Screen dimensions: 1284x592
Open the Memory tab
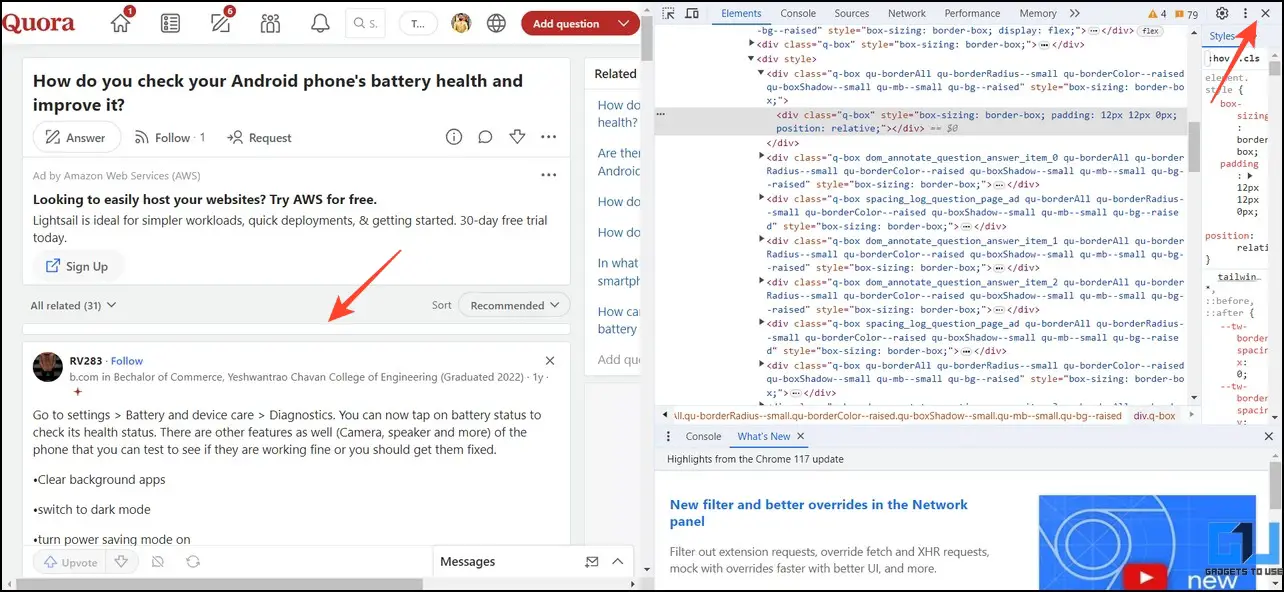[x=1037, y=13]
